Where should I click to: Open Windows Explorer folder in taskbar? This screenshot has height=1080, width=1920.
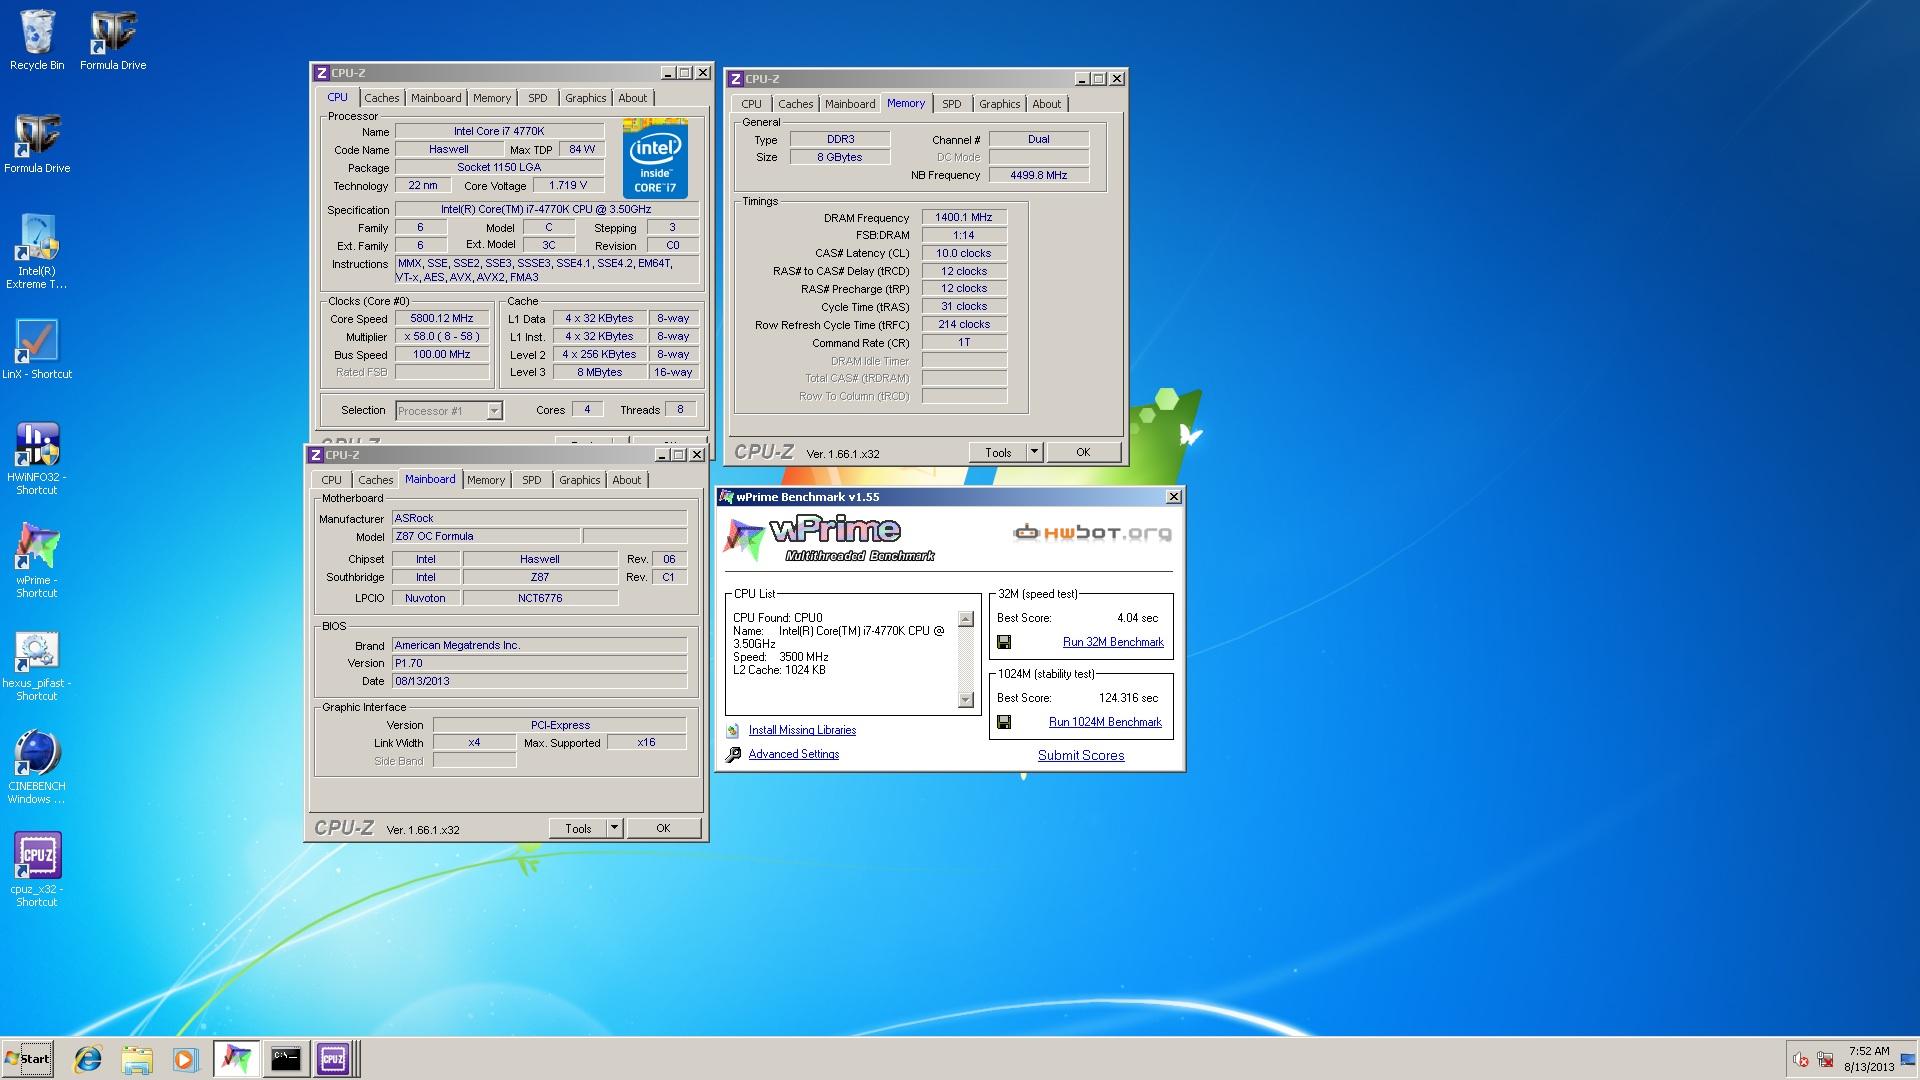click(137, 1059)
